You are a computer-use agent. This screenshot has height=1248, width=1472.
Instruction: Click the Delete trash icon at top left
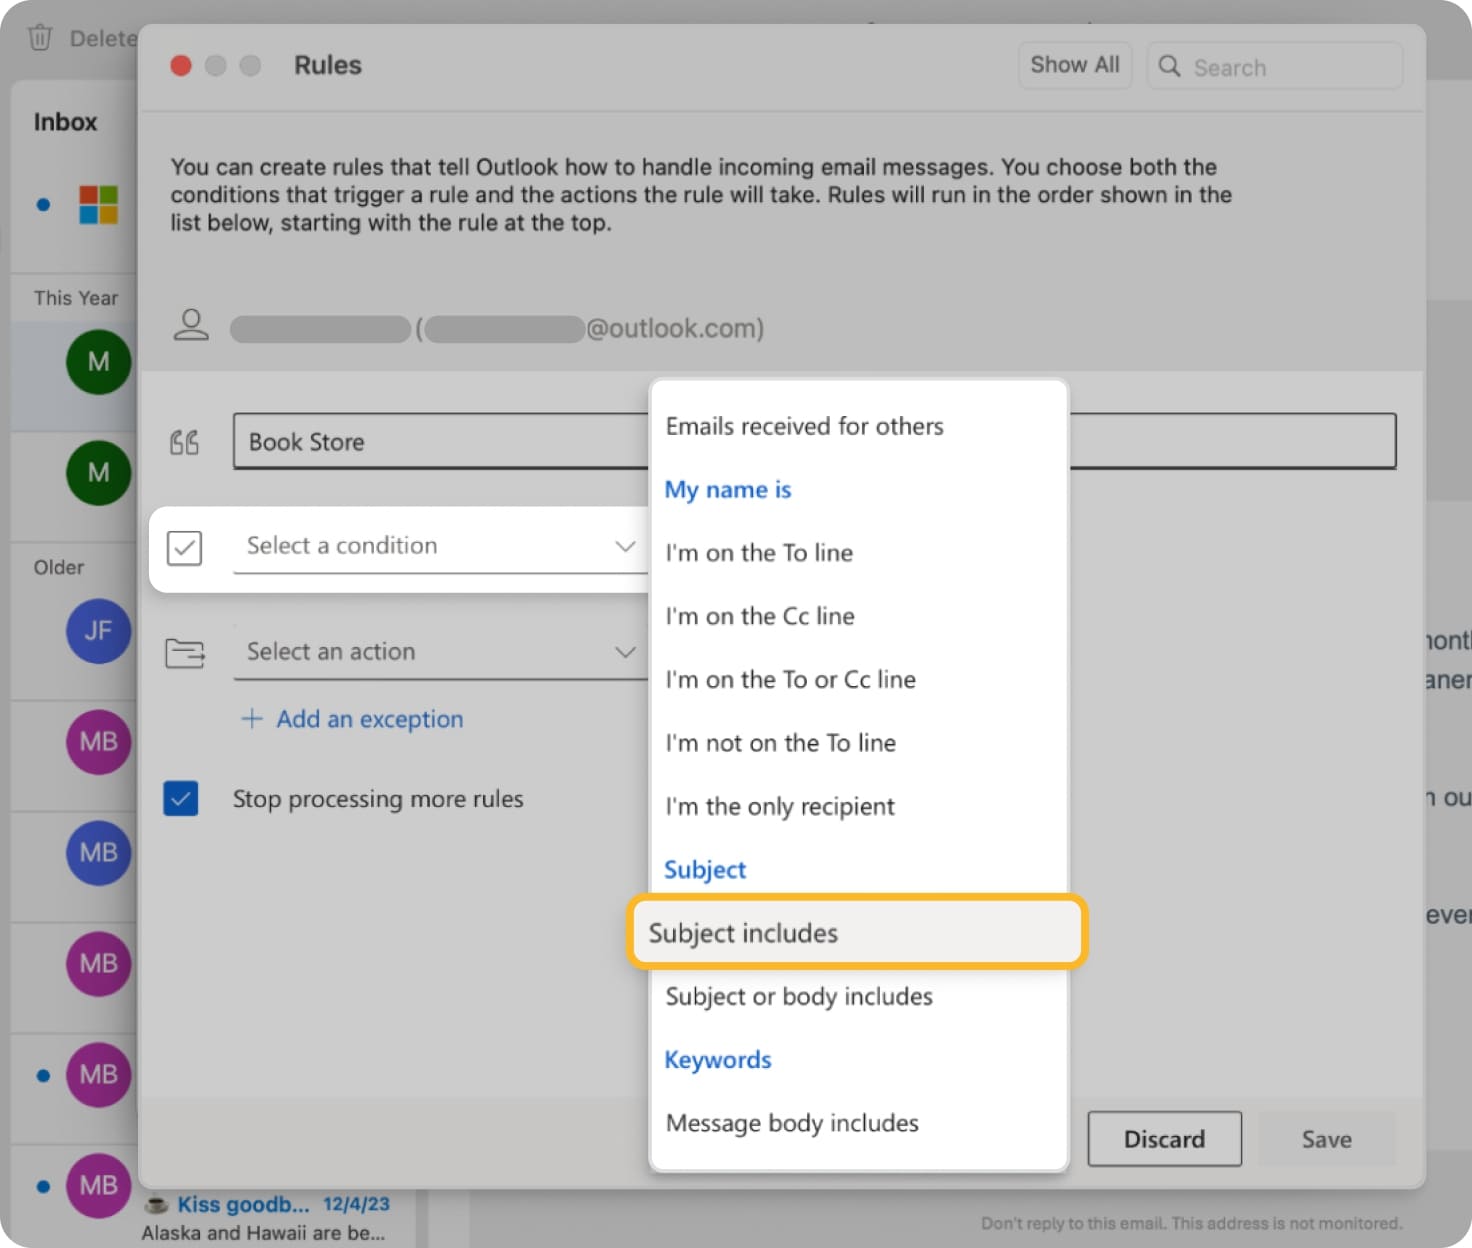tap(40, 36)
